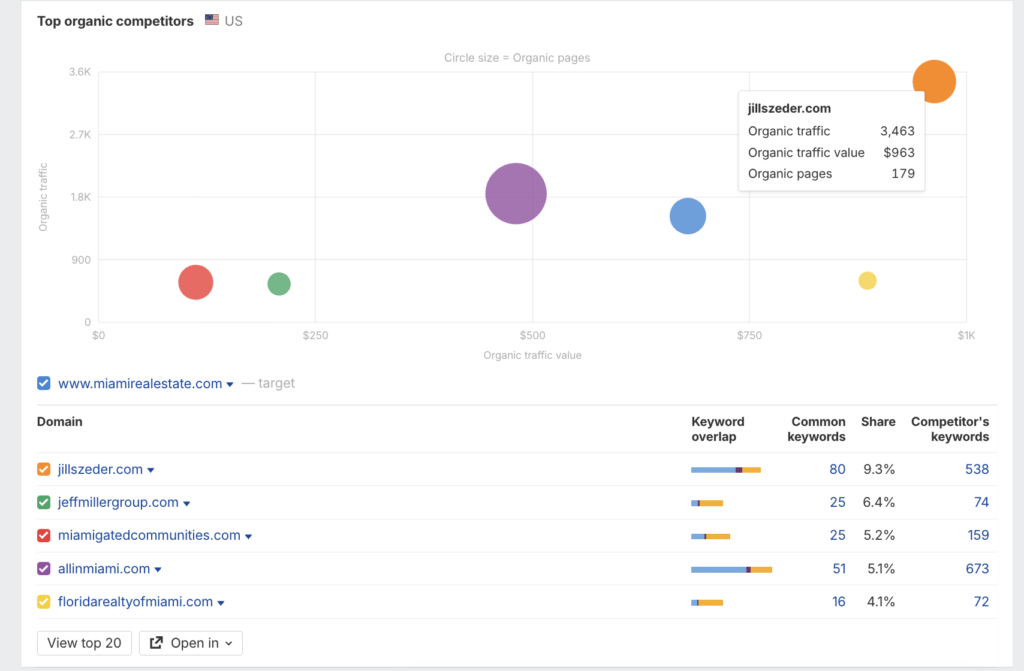Toggle the www.miamirealestate.com target checkbox

[x=42, y=383]
